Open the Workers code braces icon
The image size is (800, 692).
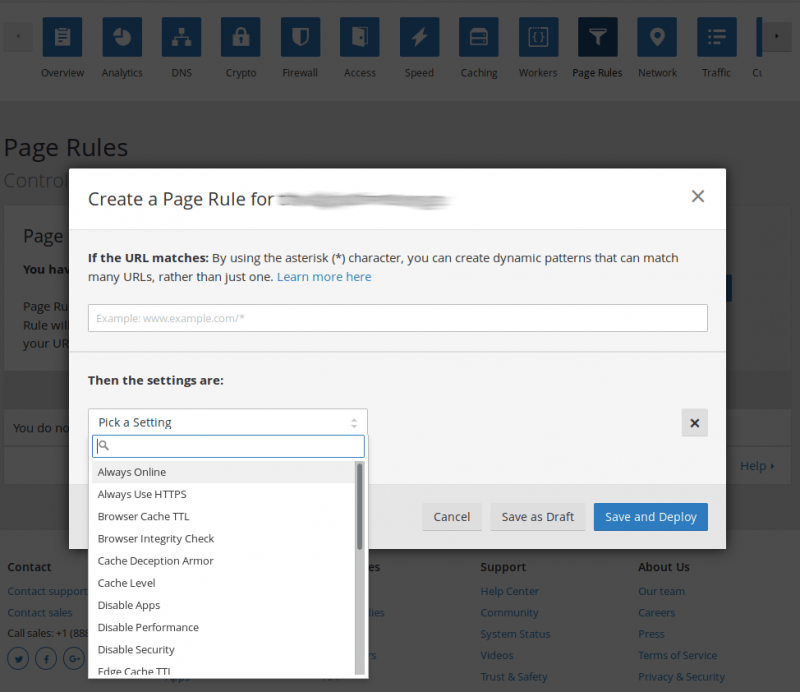pyautogui.click(x=538, y=37)
